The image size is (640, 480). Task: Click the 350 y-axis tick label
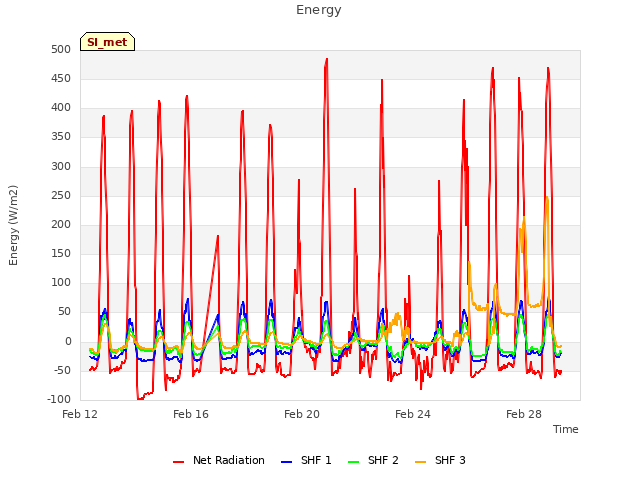coord(61,137)
